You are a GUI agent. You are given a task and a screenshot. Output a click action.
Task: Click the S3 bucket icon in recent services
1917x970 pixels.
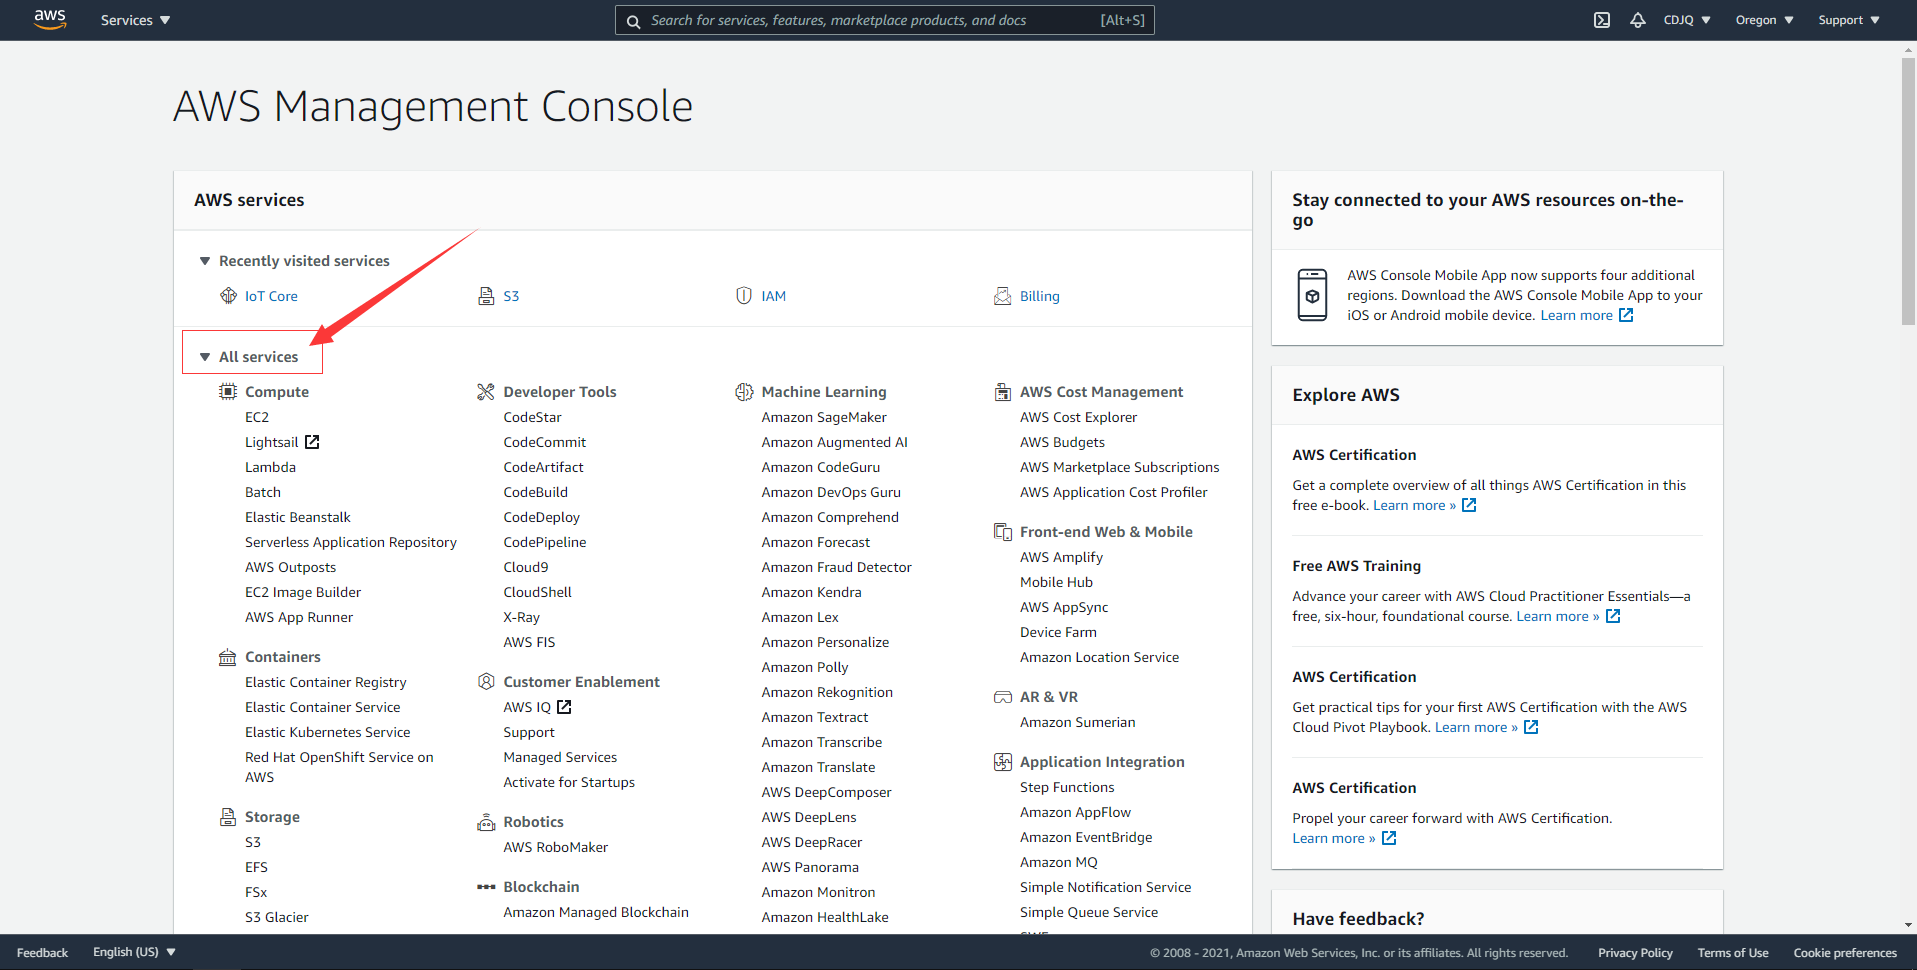[x=486, y=296]
